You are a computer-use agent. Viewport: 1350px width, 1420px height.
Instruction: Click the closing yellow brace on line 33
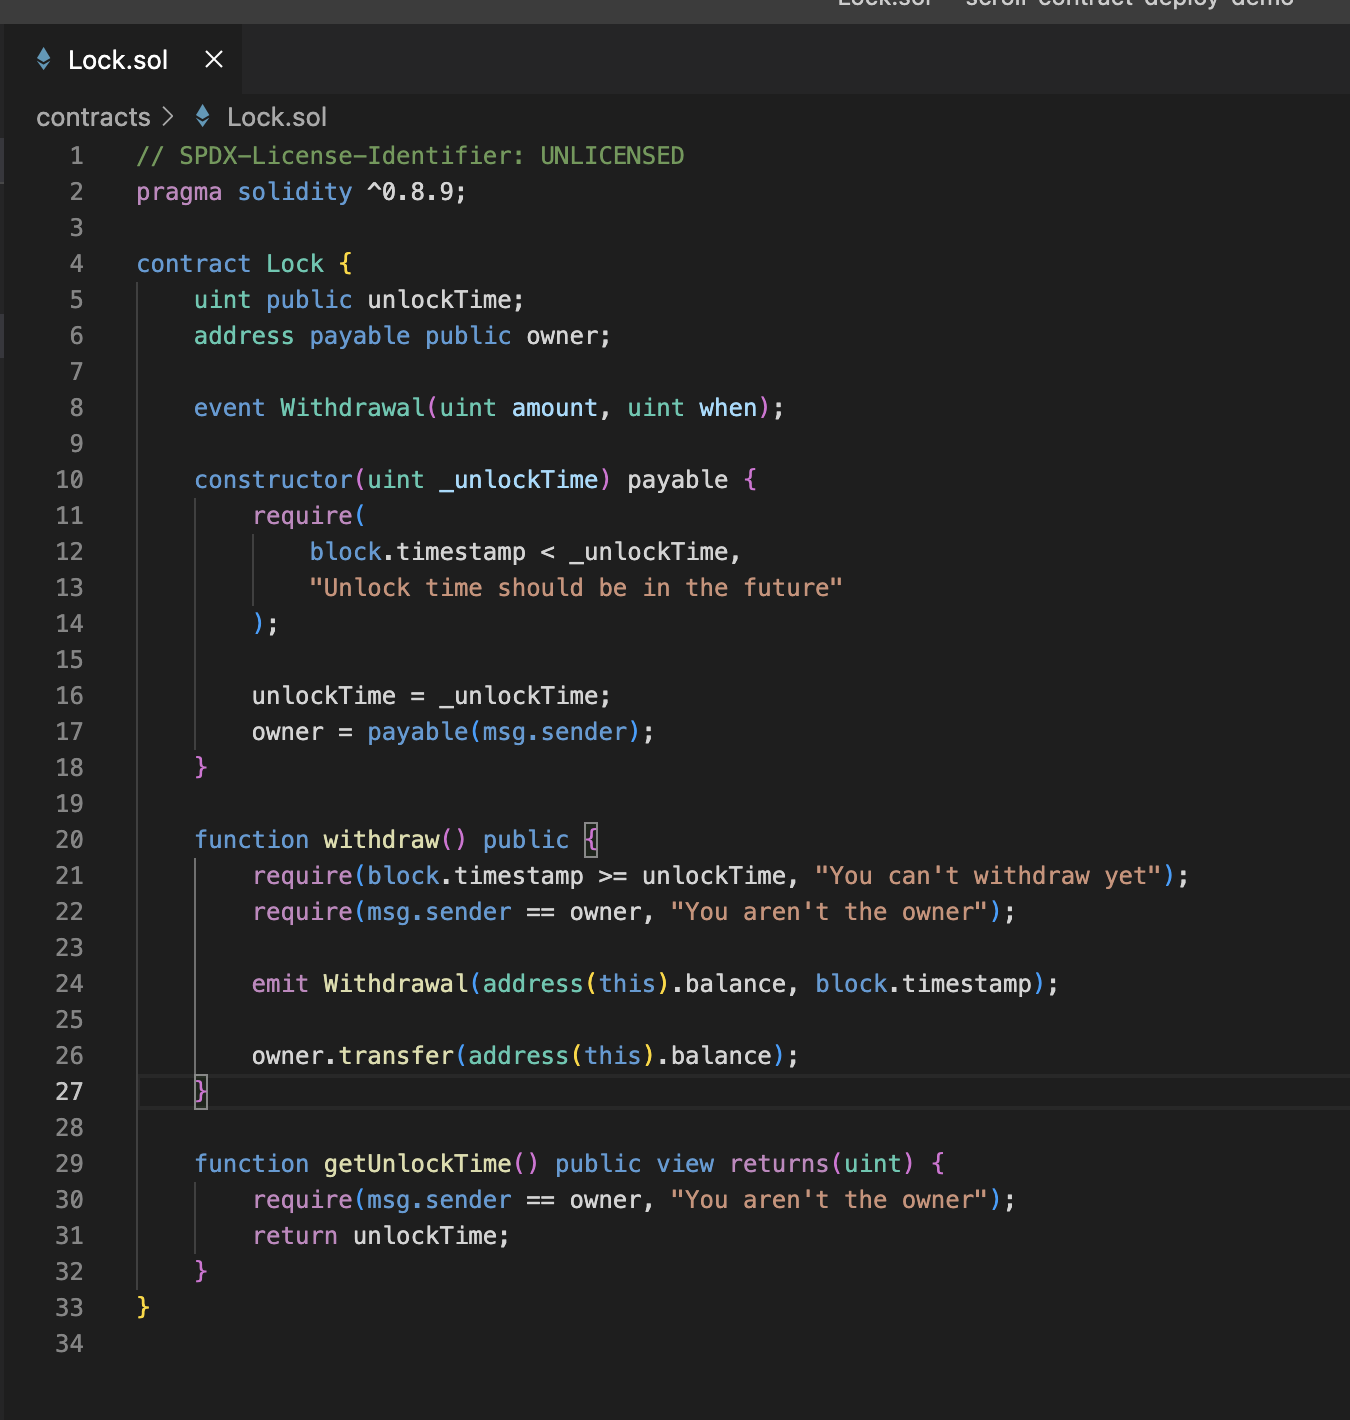[x=143, y=1308]
